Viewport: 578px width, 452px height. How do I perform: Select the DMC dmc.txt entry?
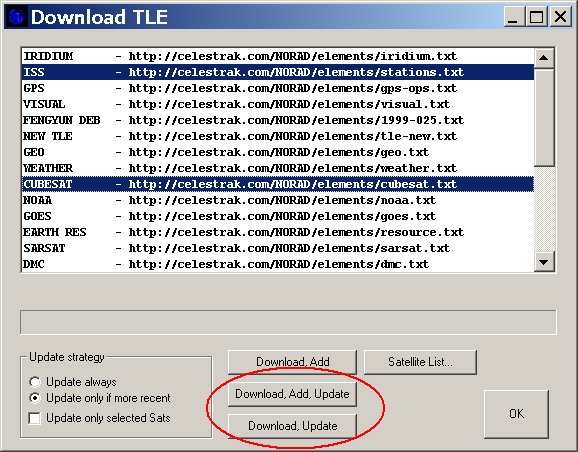pyautogui.click(x=278, y=264)
